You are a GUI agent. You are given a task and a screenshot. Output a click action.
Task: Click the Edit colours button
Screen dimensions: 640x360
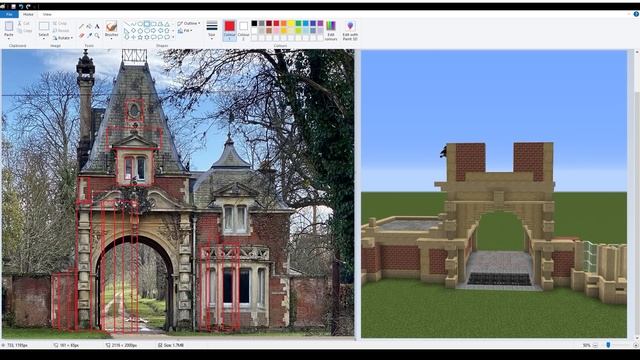coord(331,30)
